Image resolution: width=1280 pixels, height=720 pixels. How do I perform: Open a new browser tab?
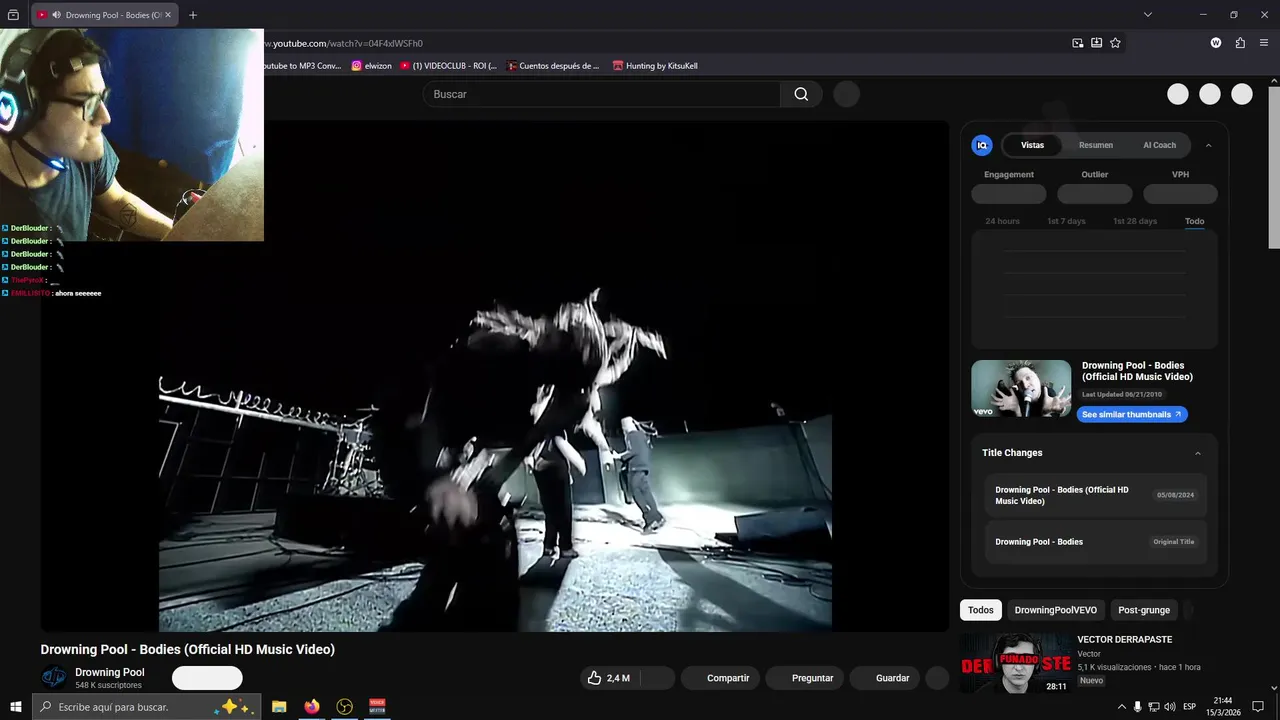(x=193, y=15)
